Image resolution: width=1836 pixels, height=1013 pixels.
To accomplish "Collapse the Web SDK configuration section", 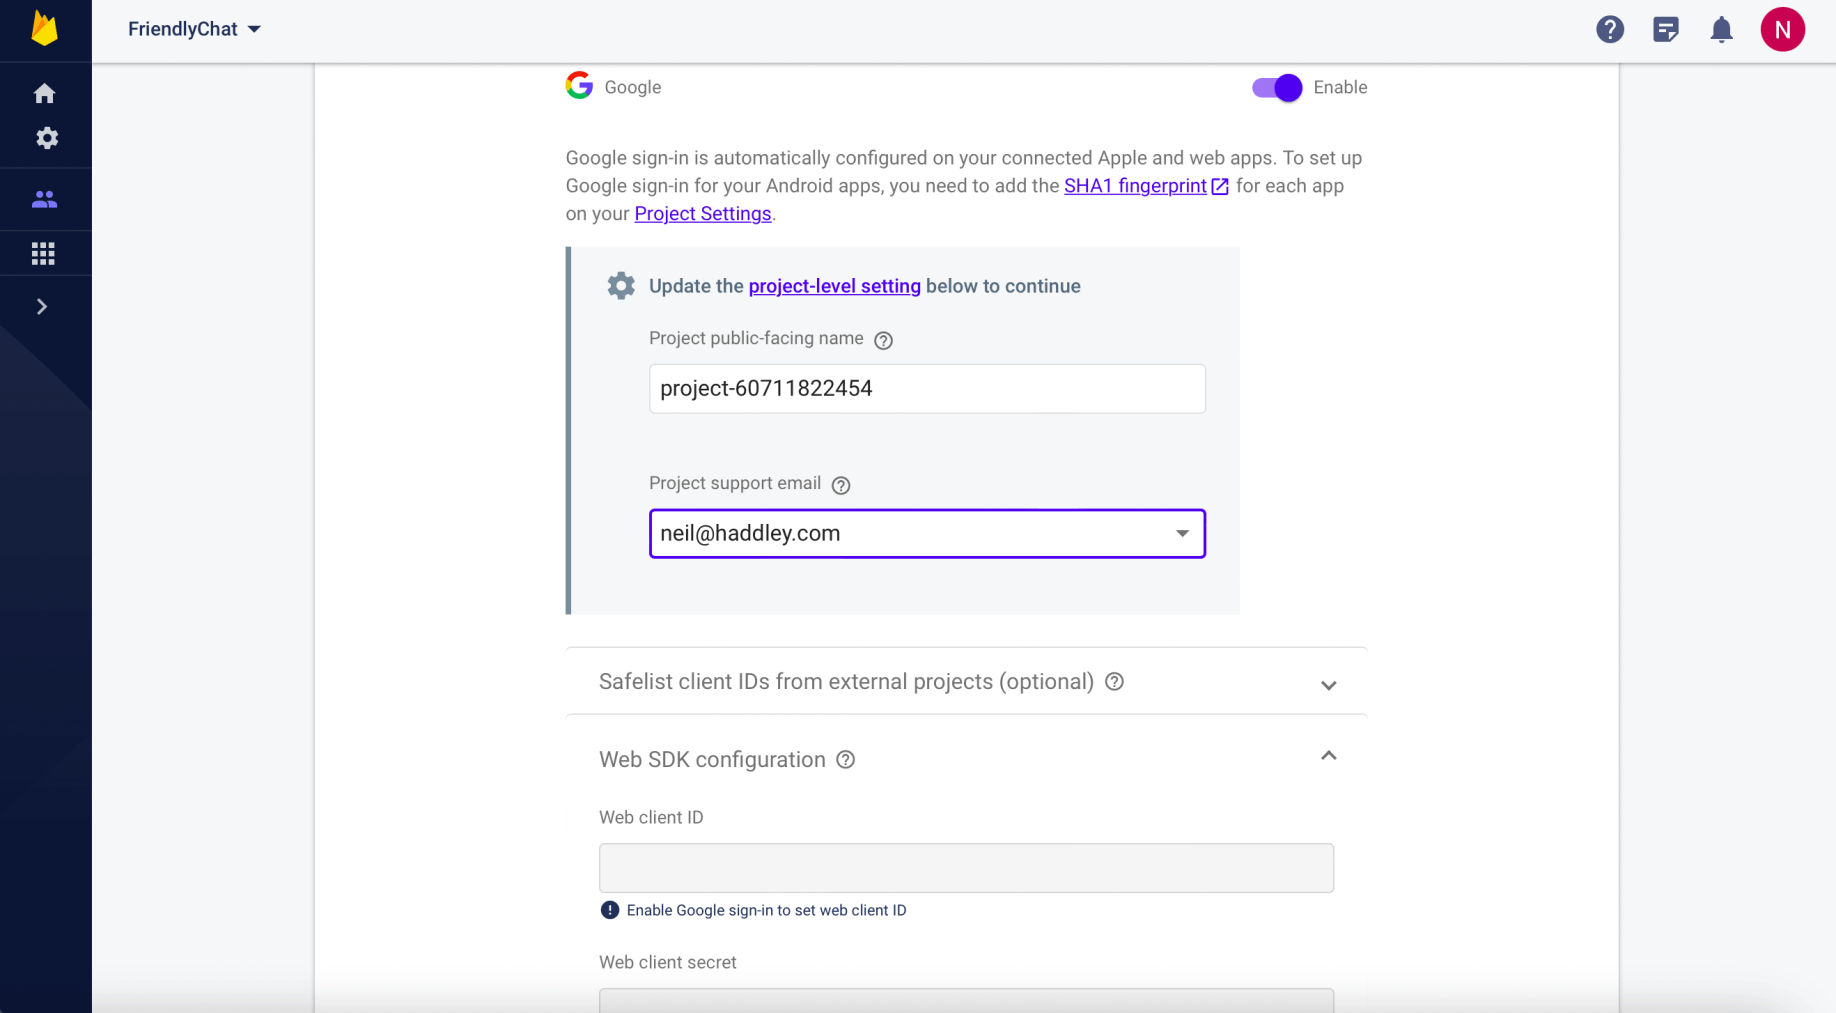I will click(1328, 756).
